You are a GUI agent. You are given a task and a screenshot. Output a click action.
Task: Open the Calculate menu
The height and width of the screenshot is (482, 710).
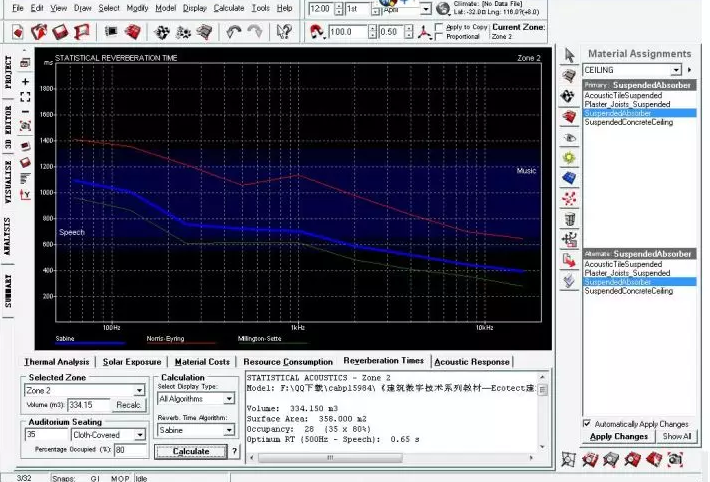[229, 8]
